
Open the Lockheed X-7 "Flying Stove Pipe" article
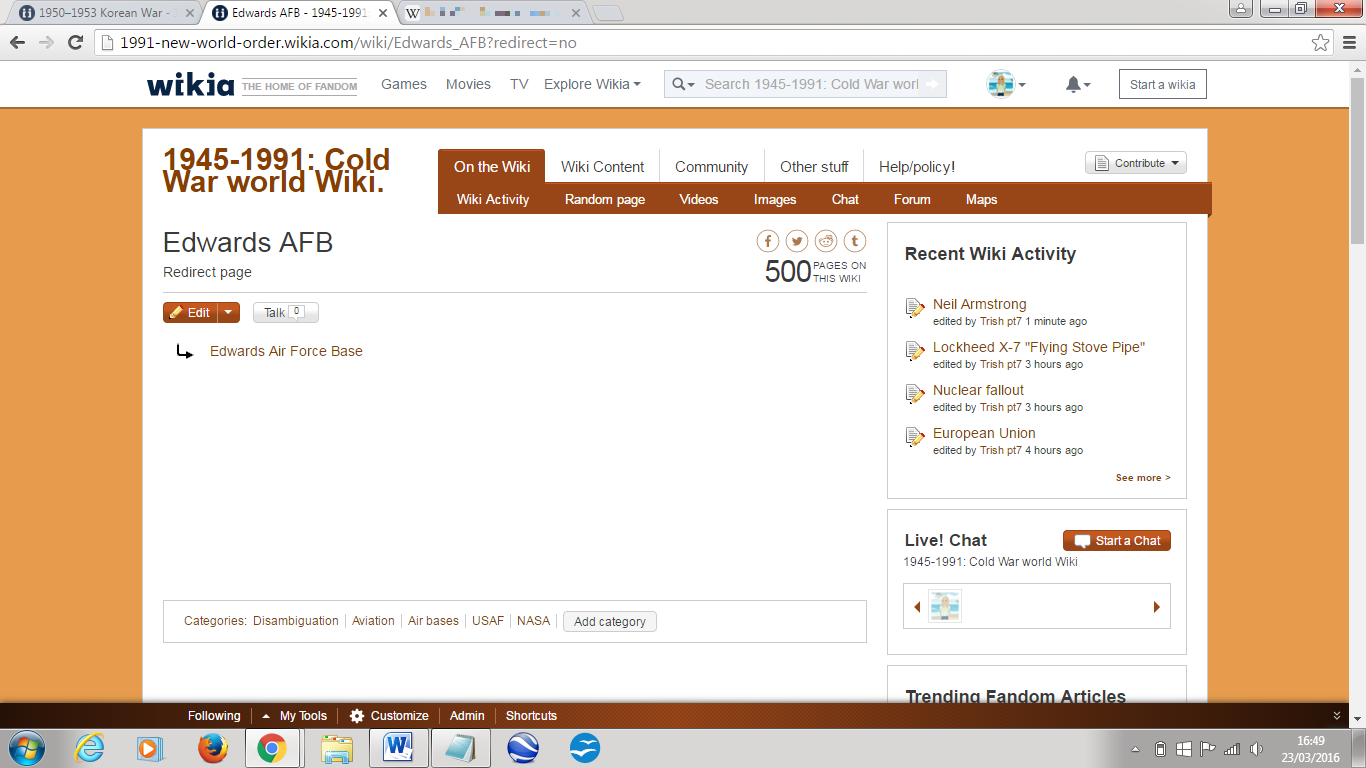click(1039, 347)
